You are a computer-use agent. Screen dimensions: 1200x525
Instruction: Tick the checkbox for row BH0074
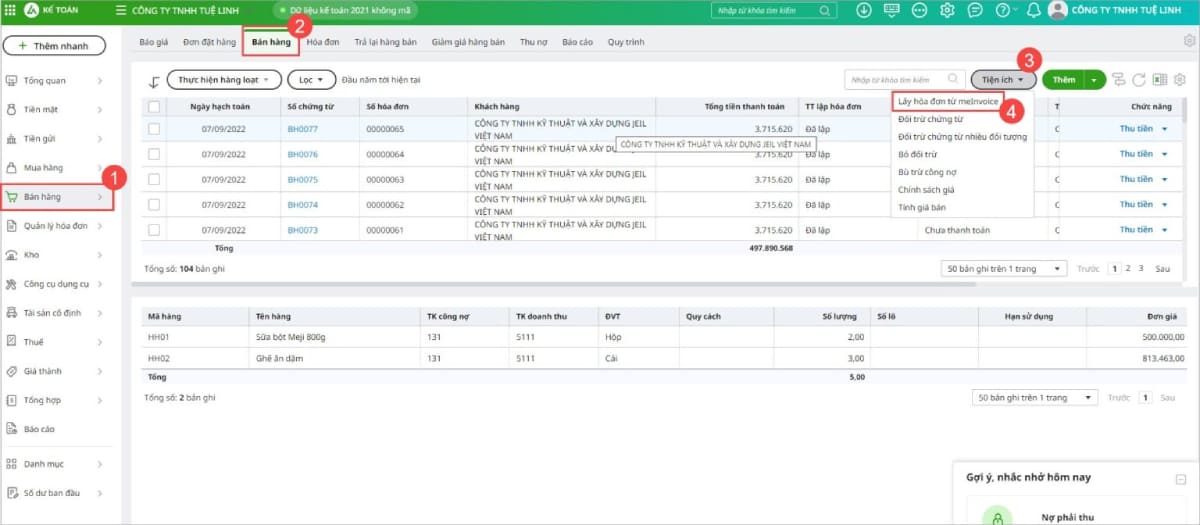point(154,204)
